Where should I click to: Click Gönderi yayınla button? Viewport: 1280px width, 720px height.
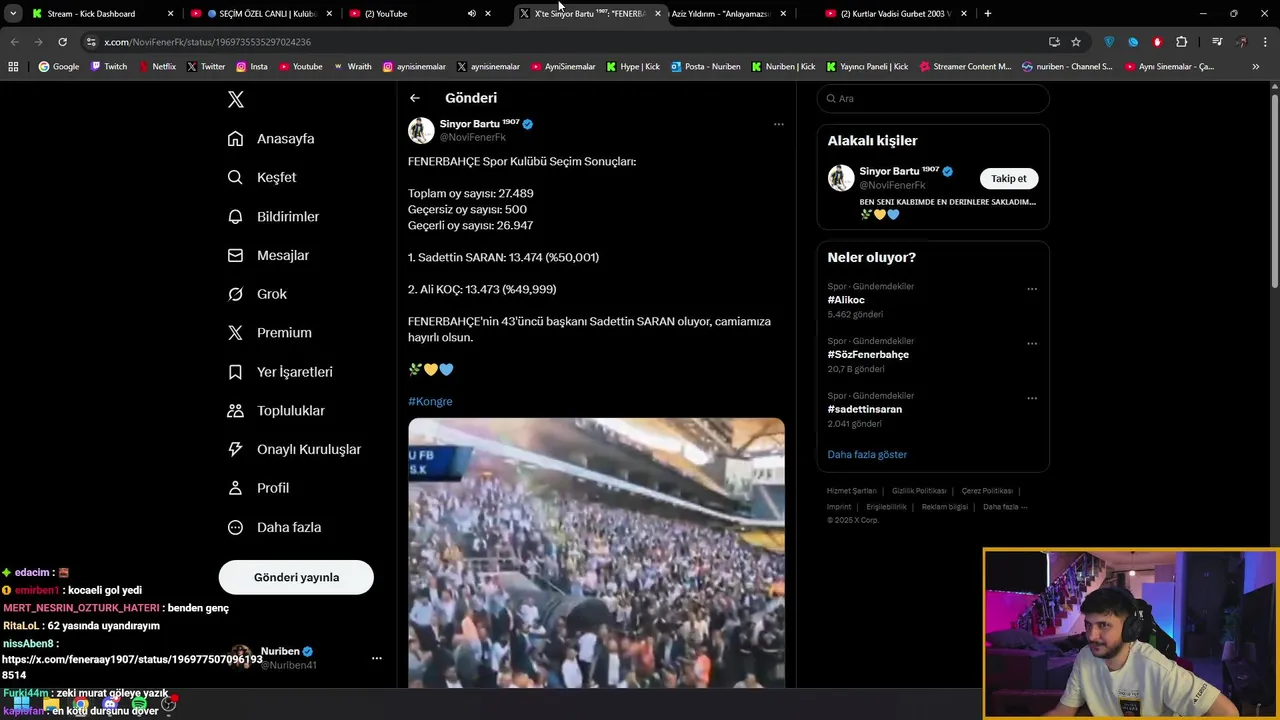[296, 577]
